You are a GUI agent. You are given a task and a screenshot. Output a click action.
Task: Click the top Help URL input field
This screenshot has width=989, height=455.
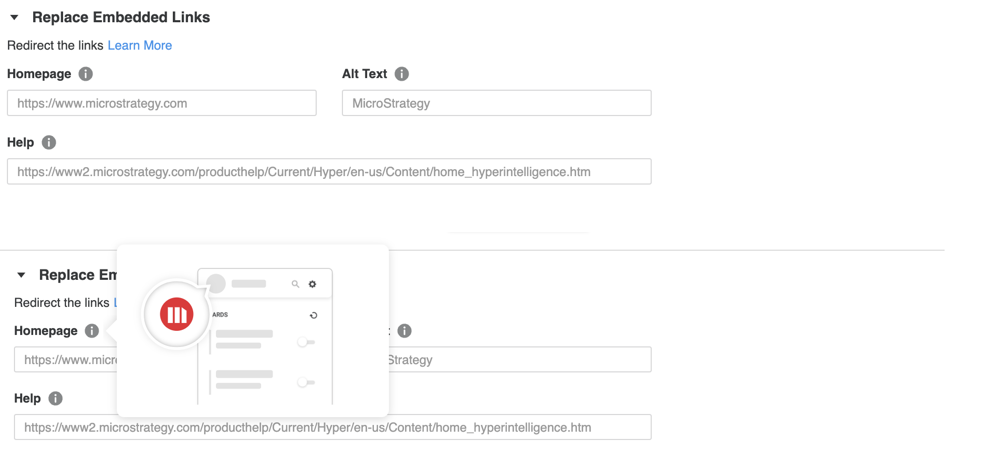(329, 172)
